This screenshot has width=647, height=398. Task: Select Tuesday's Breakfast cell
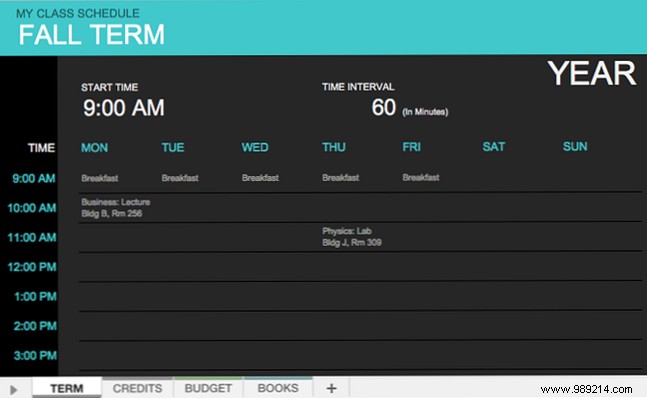(180, 178)
